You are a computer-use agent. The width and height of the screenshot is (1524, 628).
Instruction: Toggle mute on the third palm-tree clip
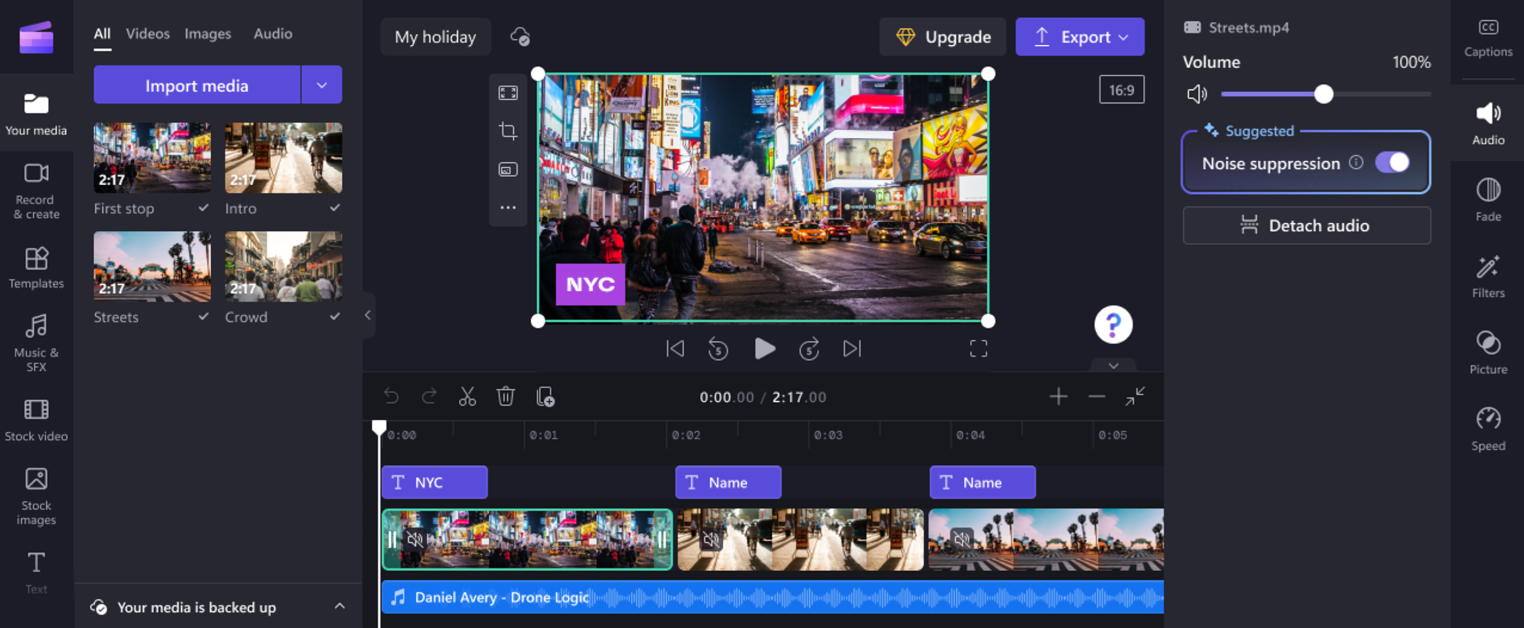[x=961, y=540]
